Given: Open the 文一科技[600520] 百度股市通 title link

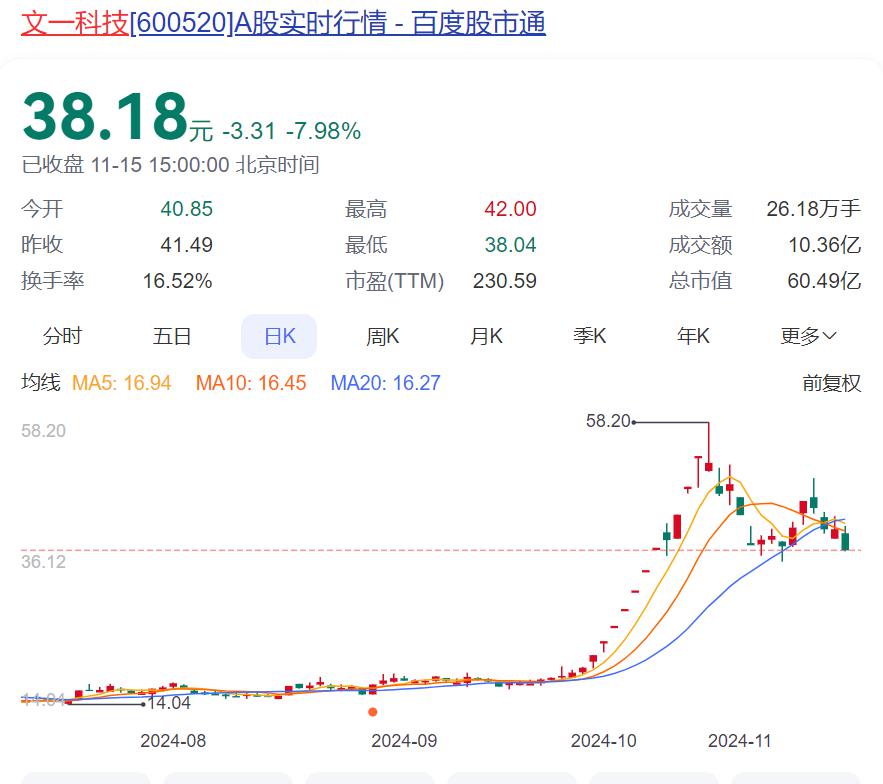Looking at the screenshot, I should coord(283,24).
